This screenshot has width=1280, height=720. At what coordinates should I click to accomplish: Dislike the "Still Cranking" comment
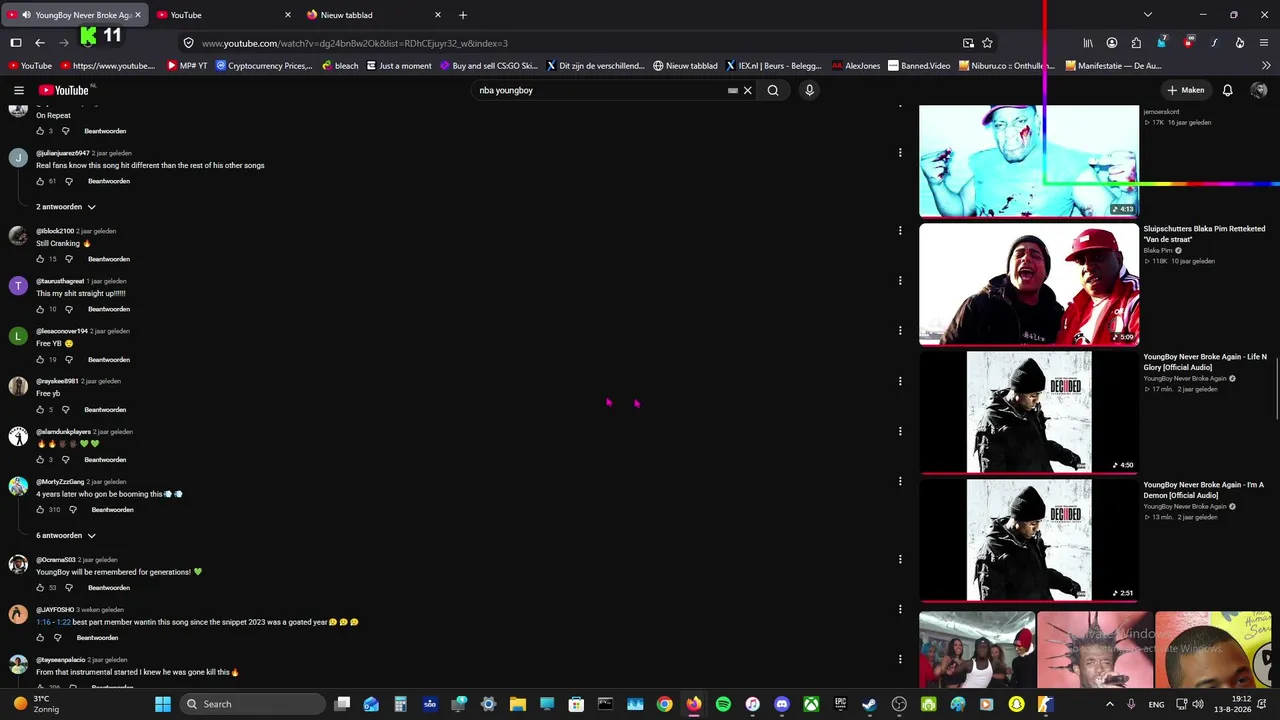(x=69, y=259)
